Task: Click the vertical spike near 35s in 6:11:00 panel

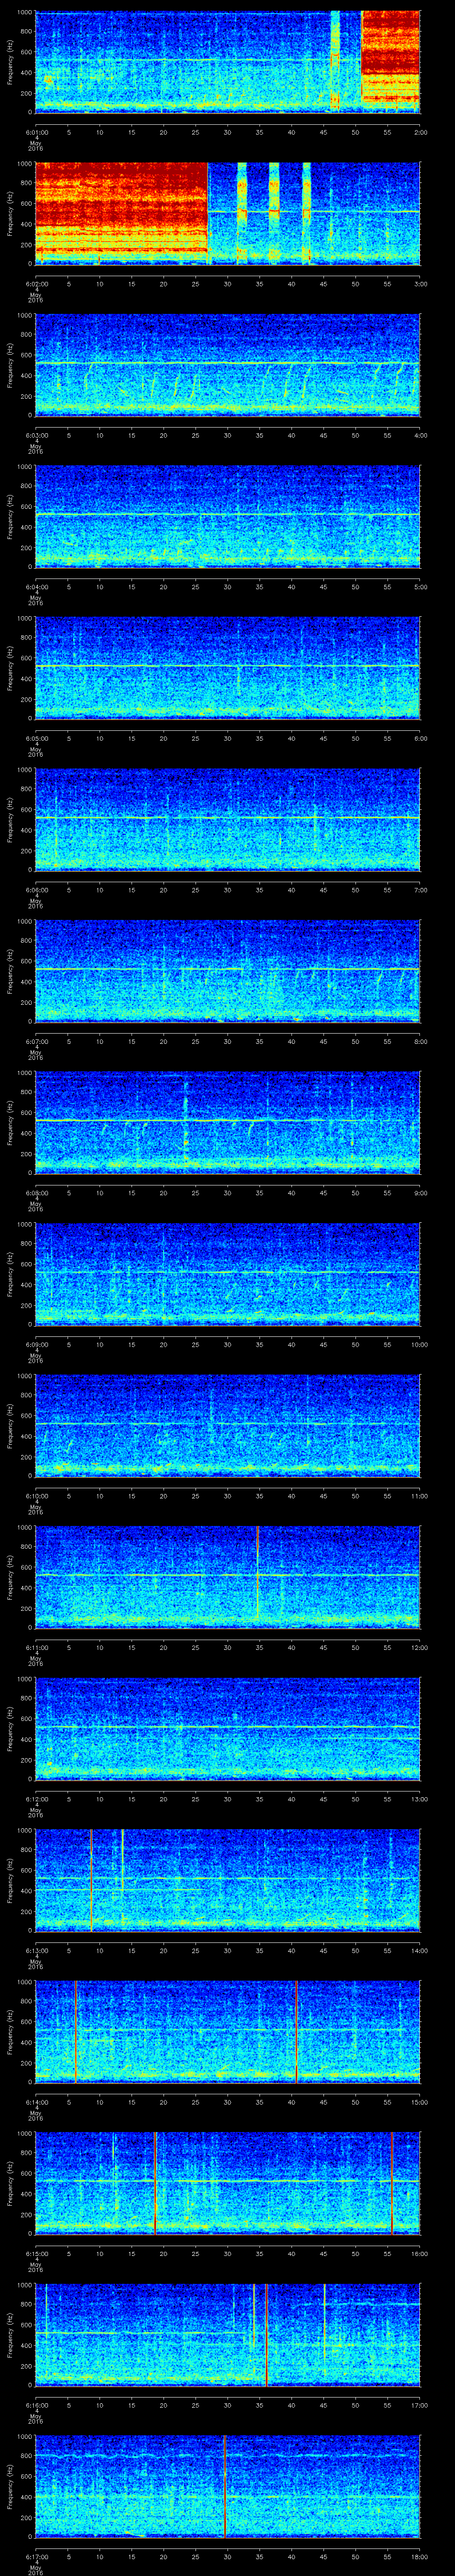Action: click(x=258, y=1577)
